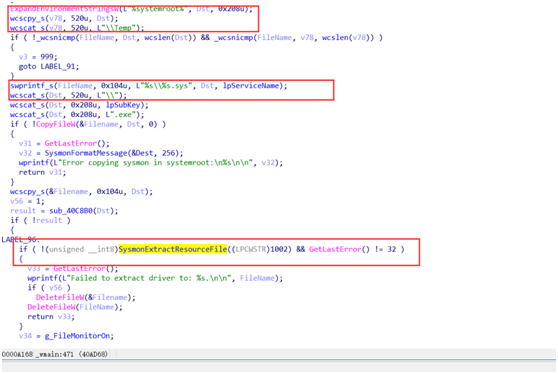Select the sub_40C8B0 function reference
This screenshot has width=558, height=374.
point(73,211)
